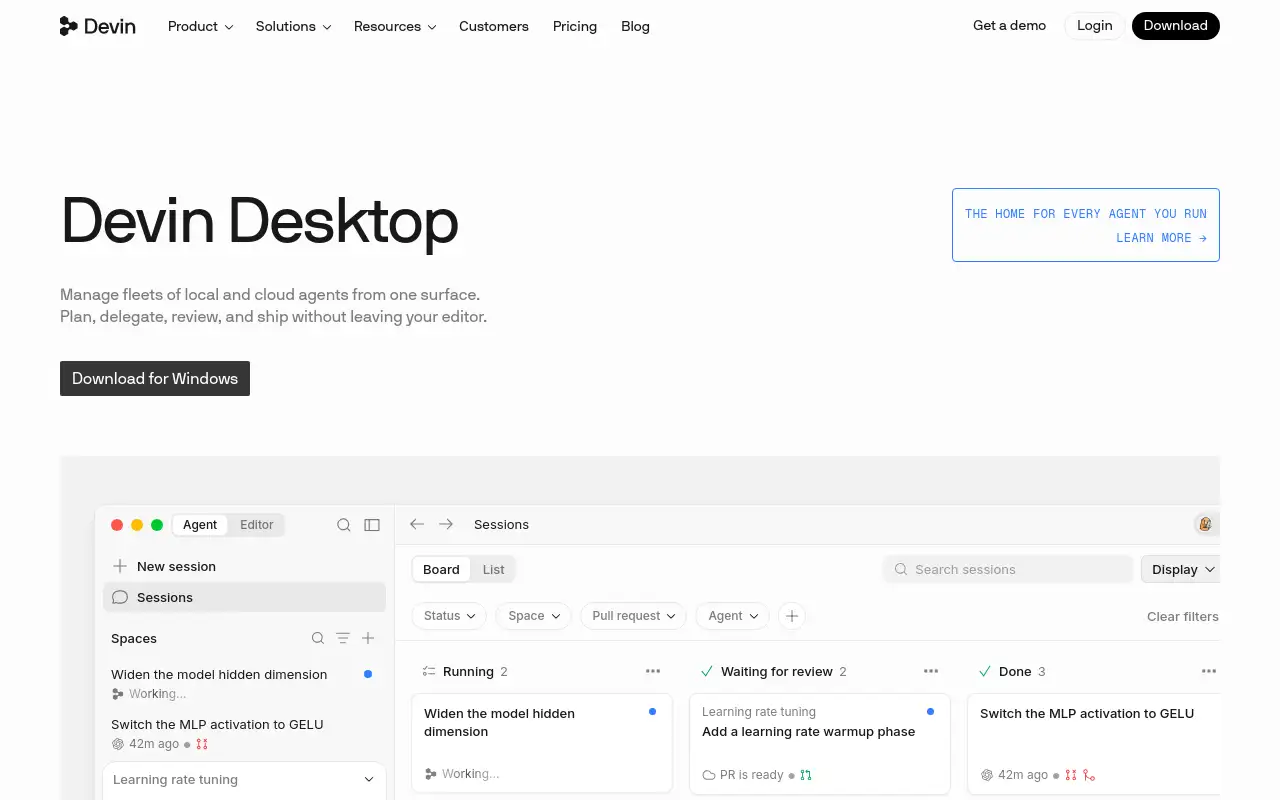The height and width of the screenshot is (800, 1280).
Task: Select the List view
Action: 494,569
